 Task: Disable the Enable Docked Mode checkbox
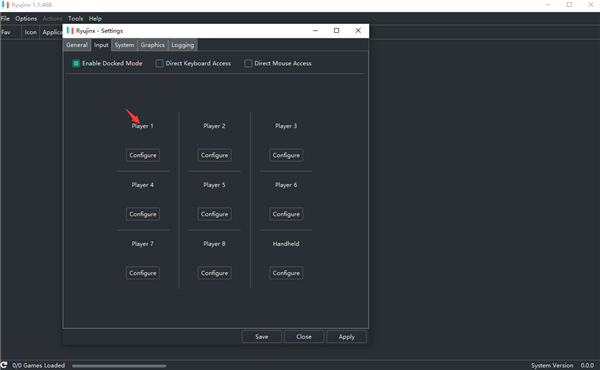click(x=76, y=64)
